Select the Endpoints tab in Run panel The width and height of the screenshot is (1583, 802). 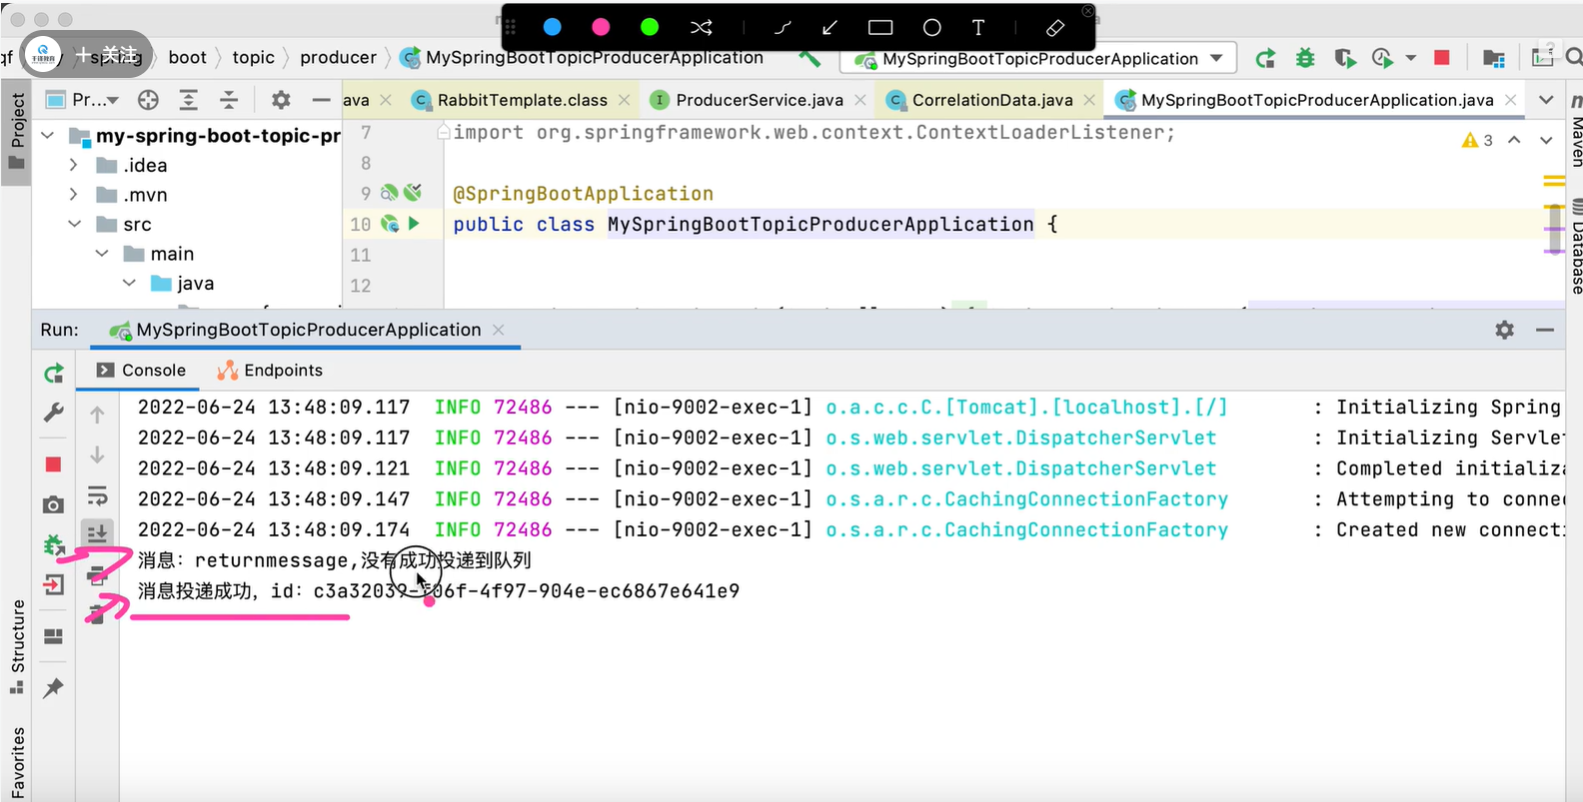[x=270, y=370]
